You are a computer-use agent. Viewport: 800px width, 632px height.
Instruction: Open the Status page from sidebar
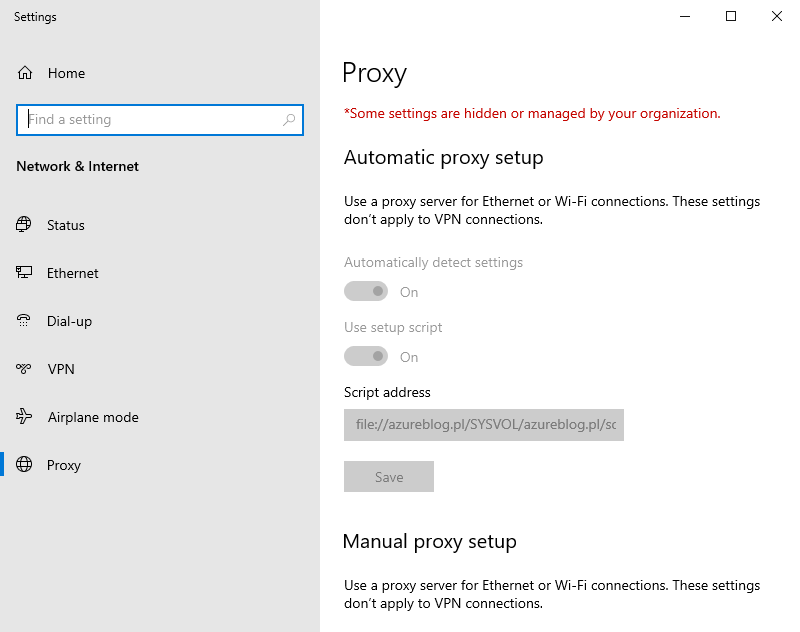pos(65,225)
